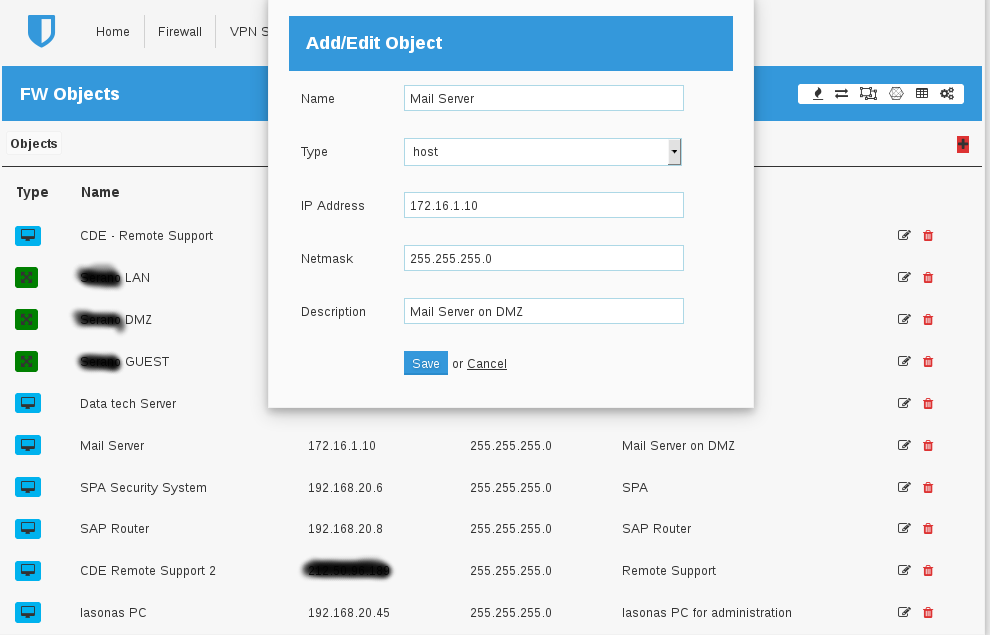Click the hexagon icon in header toolbar
The image size is (990, 635).
coord(896,94)
